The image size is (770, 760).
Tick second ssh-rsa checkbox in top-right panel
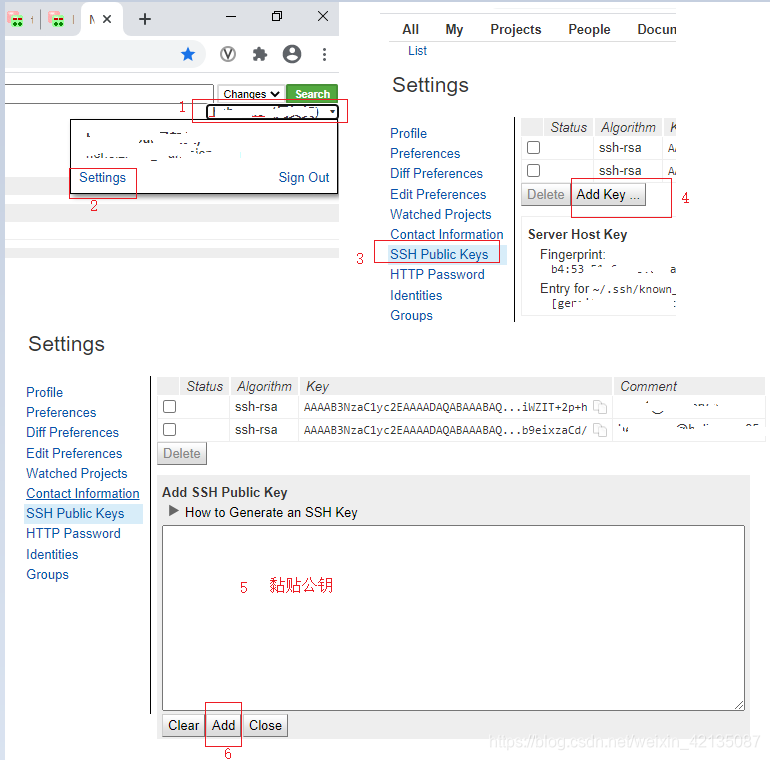pos(533,170)
